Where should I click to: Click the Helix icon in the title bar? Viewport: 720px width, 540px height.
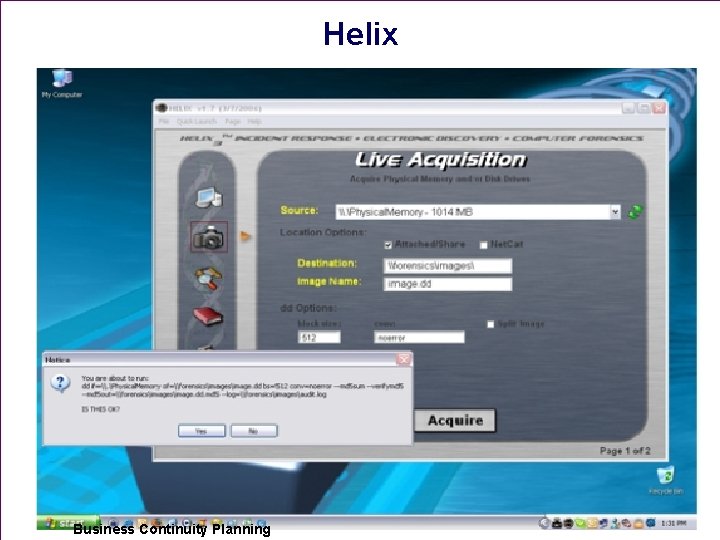161,108
